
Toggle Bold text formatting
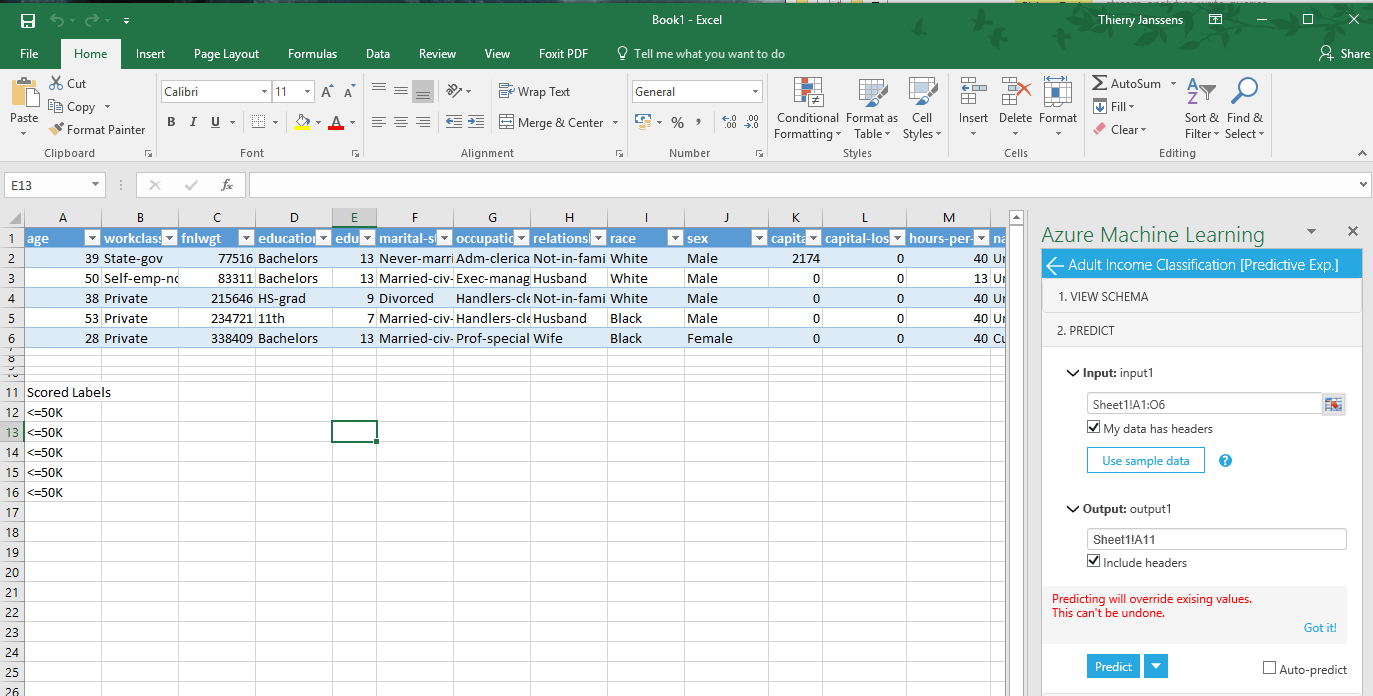coord(171,122)
